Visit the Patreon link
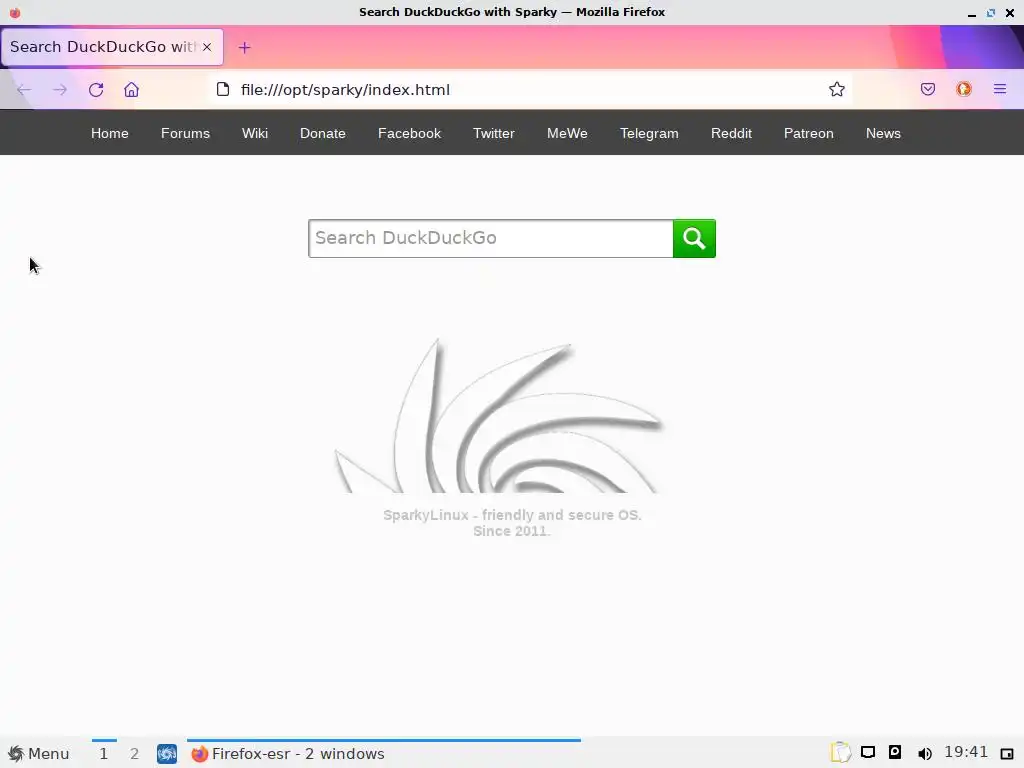Viewport: 1024px width, 768px height. click(x=808, y=133)
